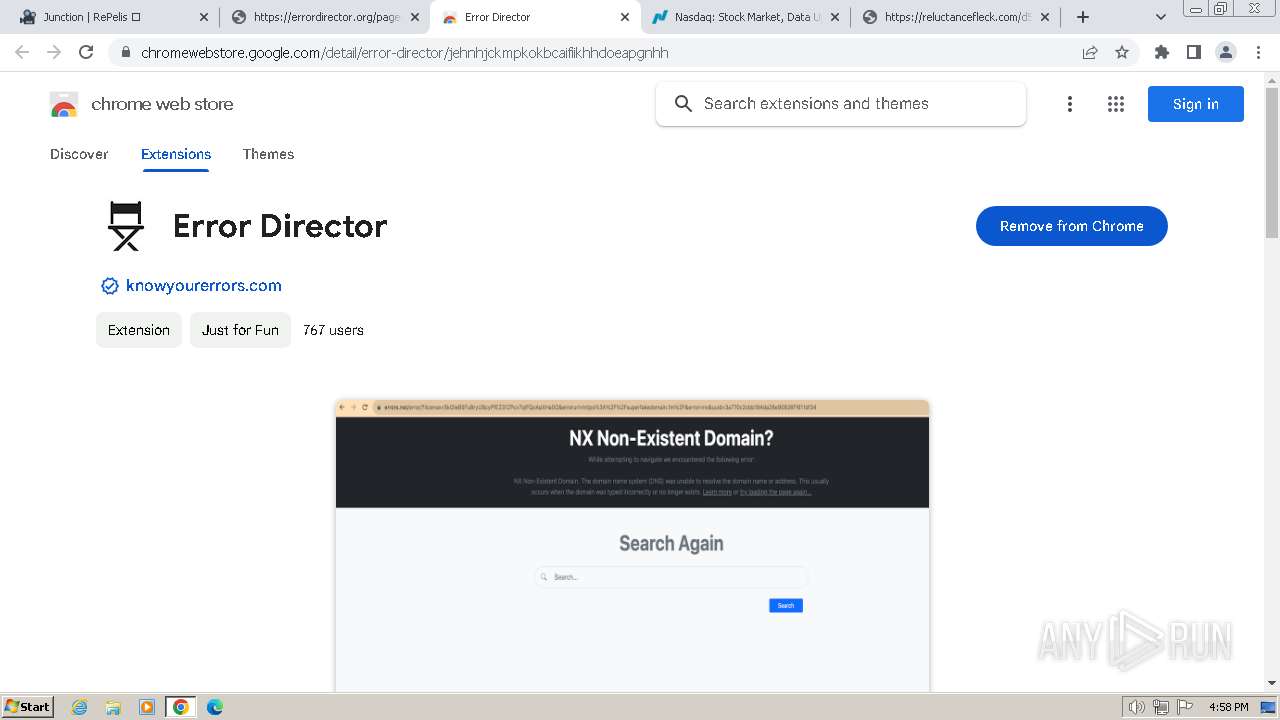Launch Internet Explorer from taskbar
1280x720 pixels.
(80, 707)
